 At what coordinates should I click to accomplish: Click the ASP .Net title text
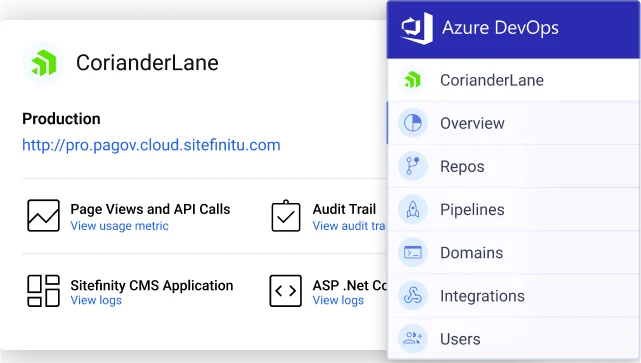pyautogui.click(x=350, y=285)
